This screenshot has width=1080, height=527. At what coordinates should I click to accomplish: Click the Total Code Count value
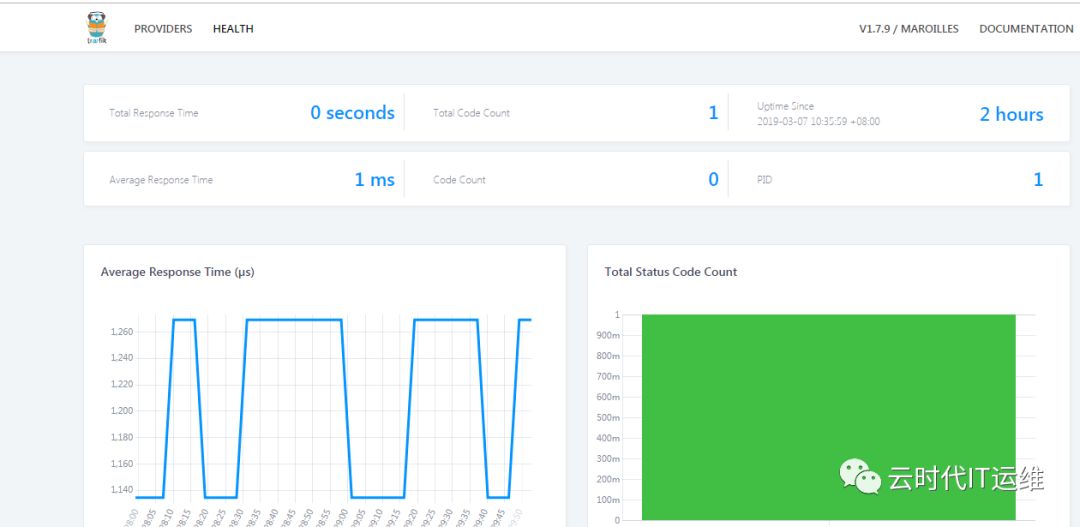[714, 113]
